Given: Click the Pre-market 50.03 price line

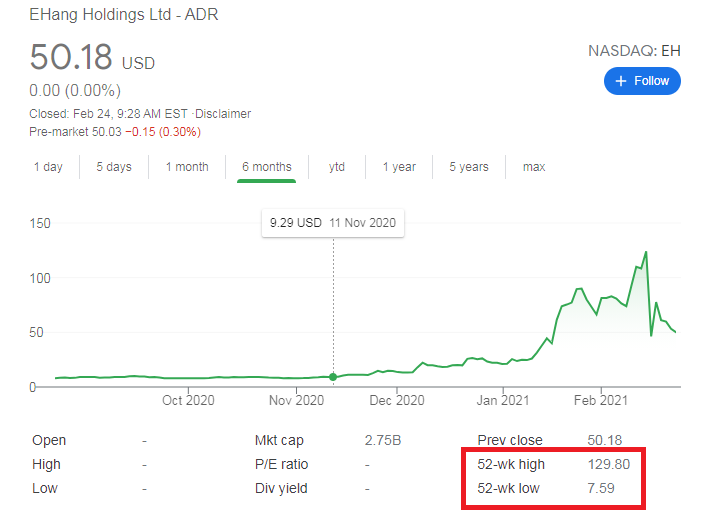Looking at the screenshot, I should (115, 132).
